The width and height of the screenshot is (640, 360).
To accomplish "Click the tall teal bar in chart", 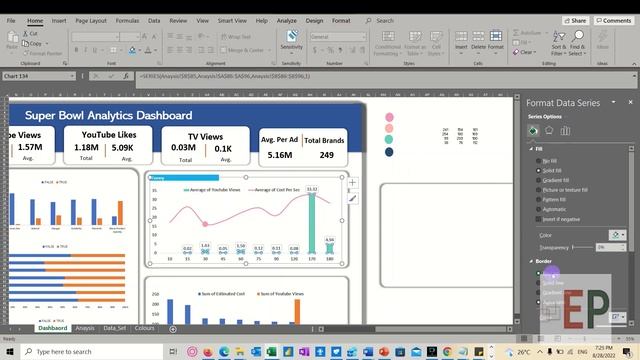I will 312,223.
